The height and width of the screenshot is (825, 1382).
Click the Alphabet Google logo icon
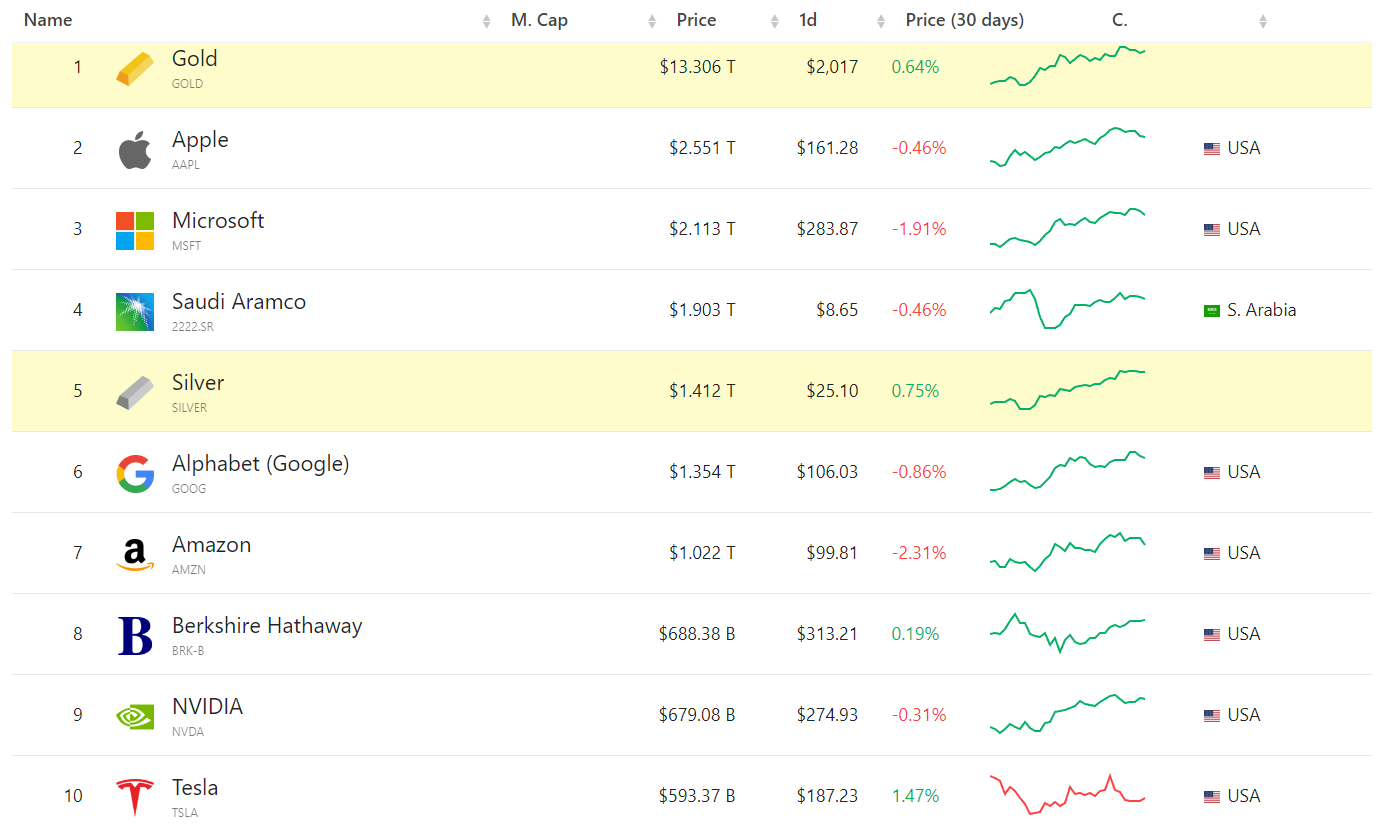click(x=135, y=473)
